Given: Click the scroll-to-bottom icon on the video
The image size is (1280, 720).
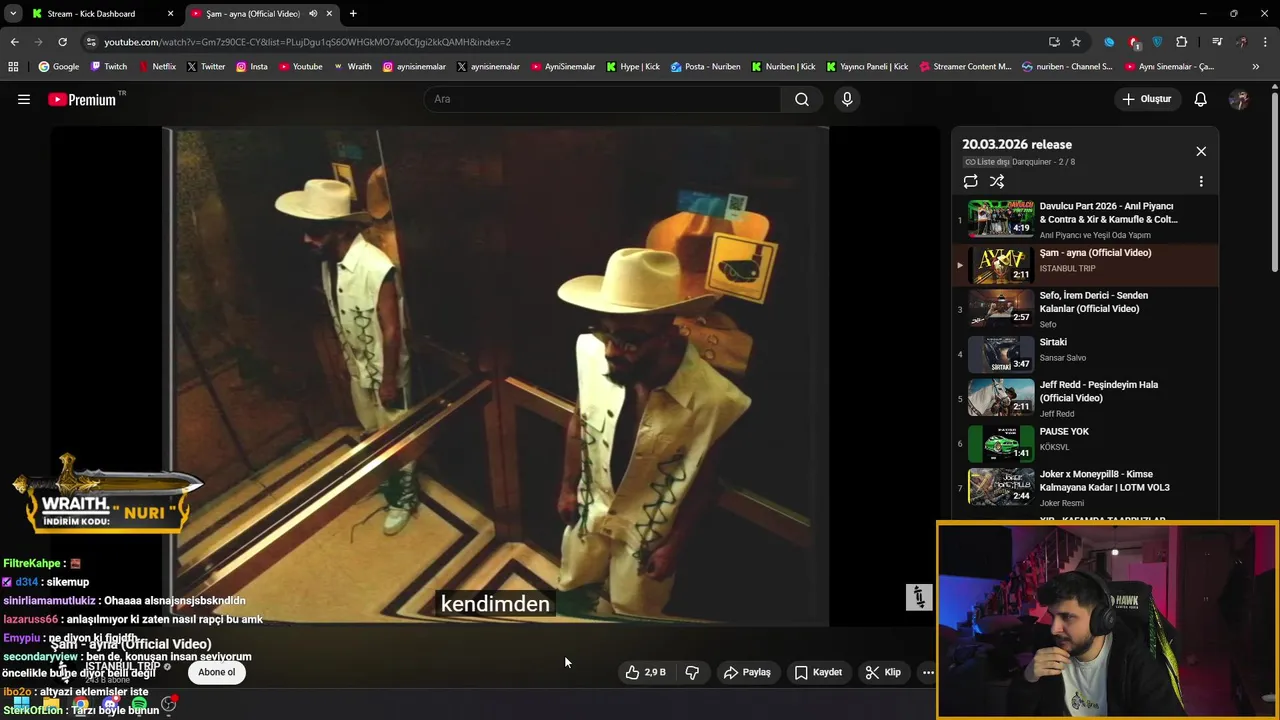Looking at the screenshot, I should [919, 597].
